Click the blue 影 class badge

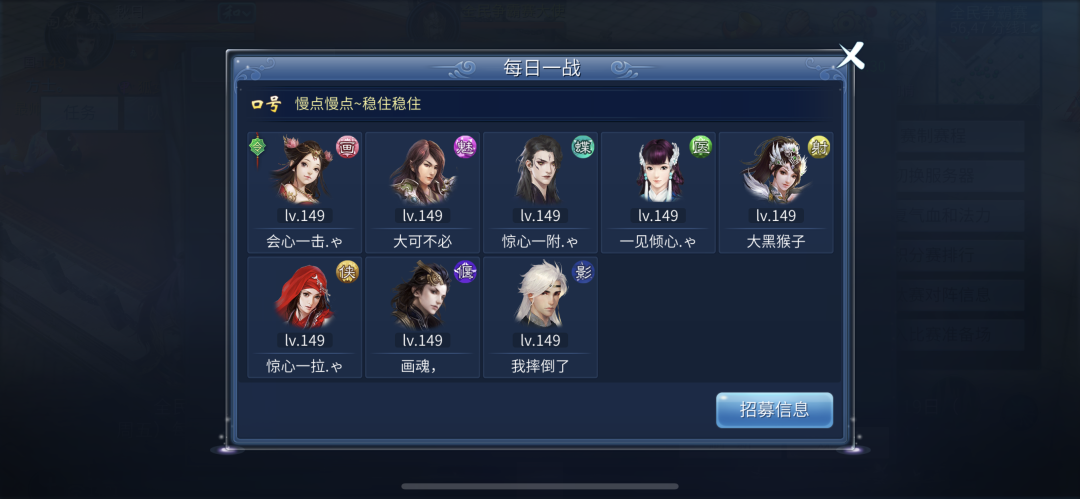(583, 272)
